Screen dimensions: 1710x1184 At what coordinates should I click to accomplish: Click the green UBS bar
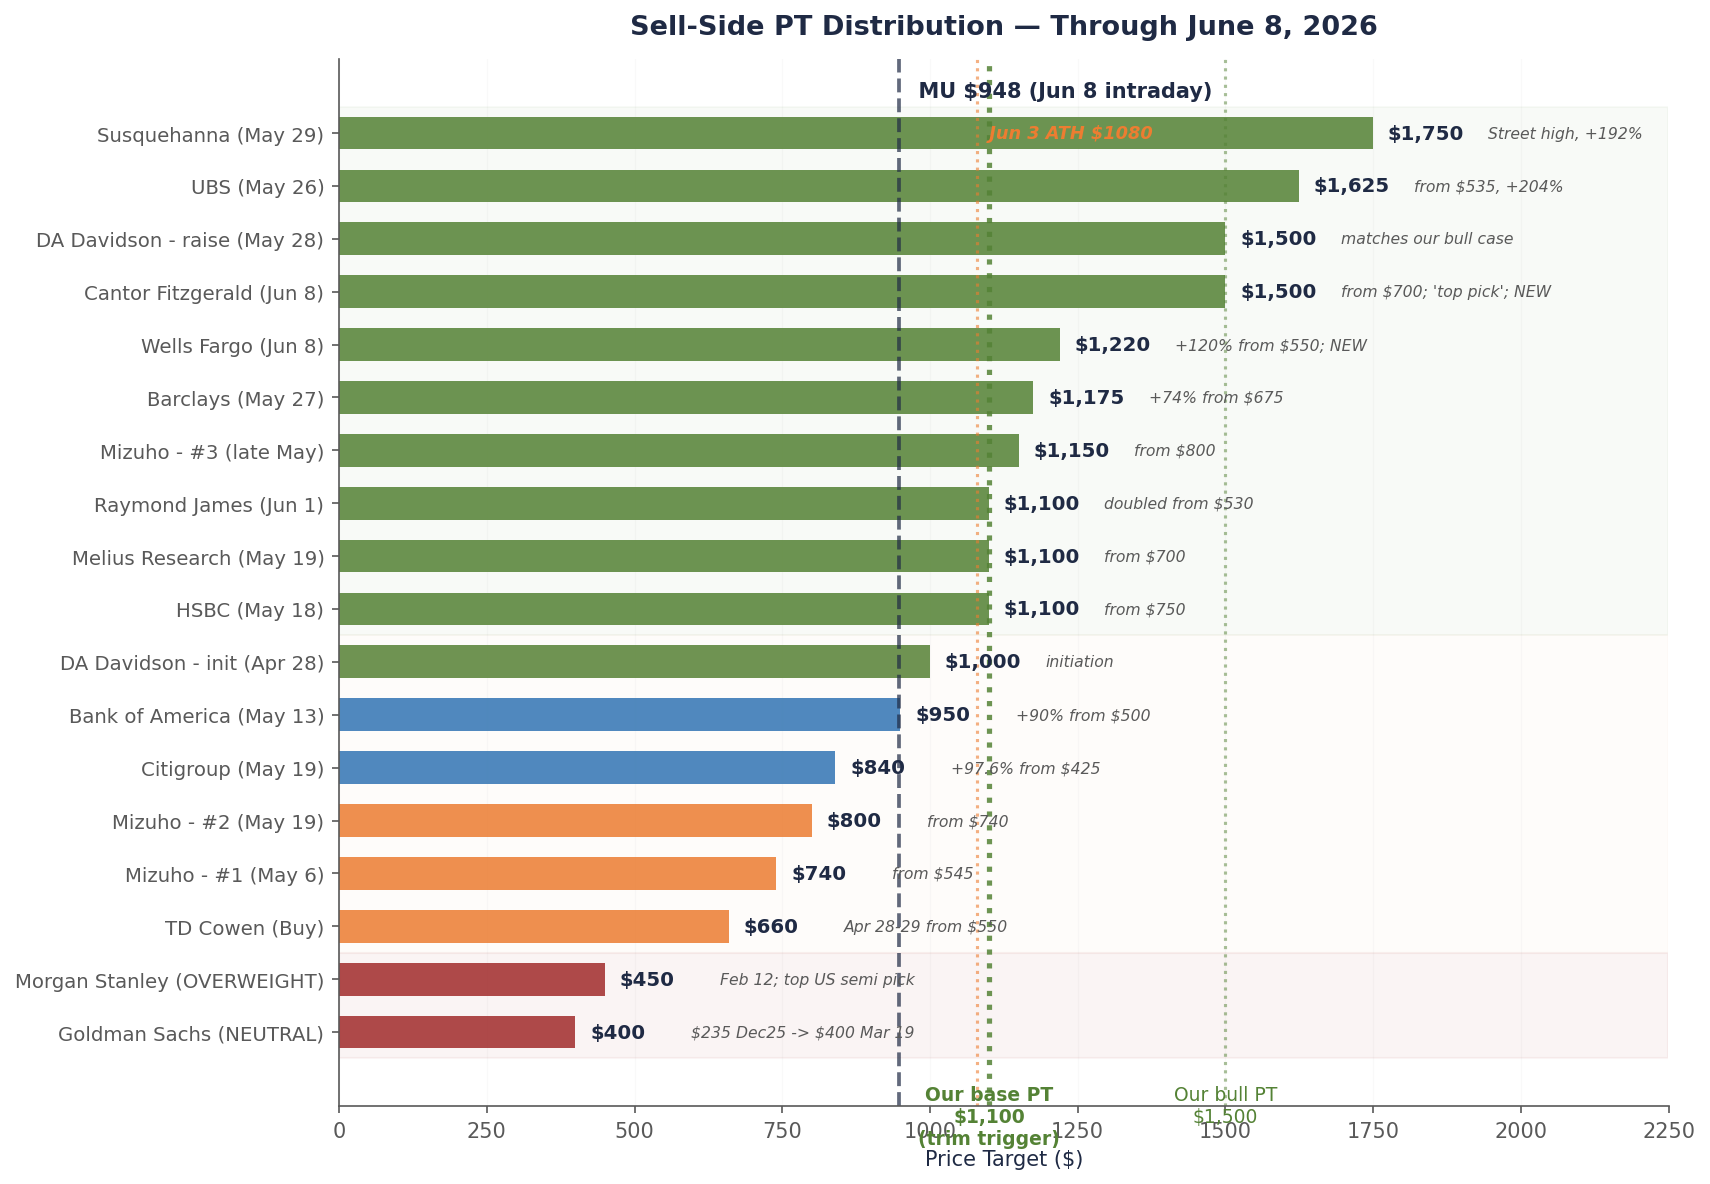(x=819, y=186)
